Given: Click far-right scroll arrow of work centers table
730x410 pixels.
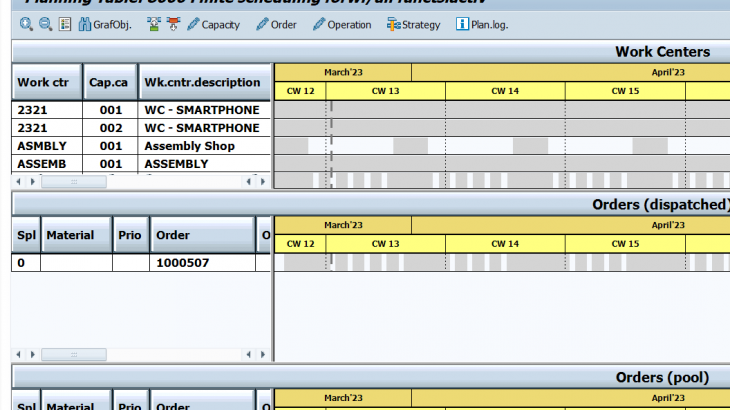Looking at the screenshot, I should [263, 181].
